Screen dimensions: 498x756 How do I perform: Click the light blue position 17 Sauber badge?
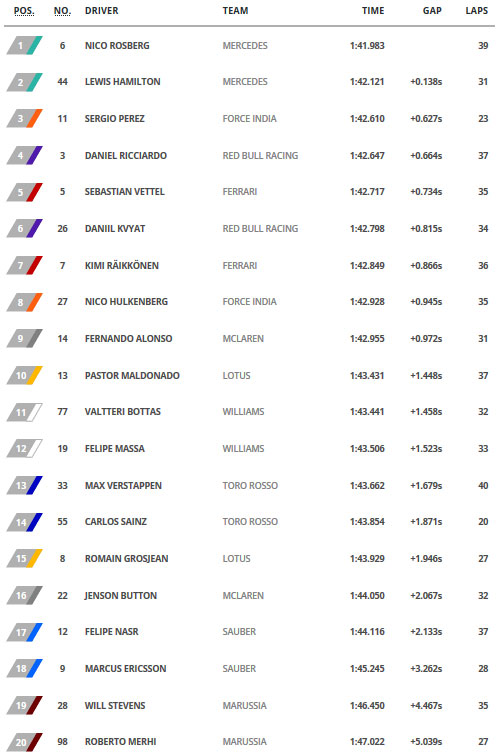24,632
